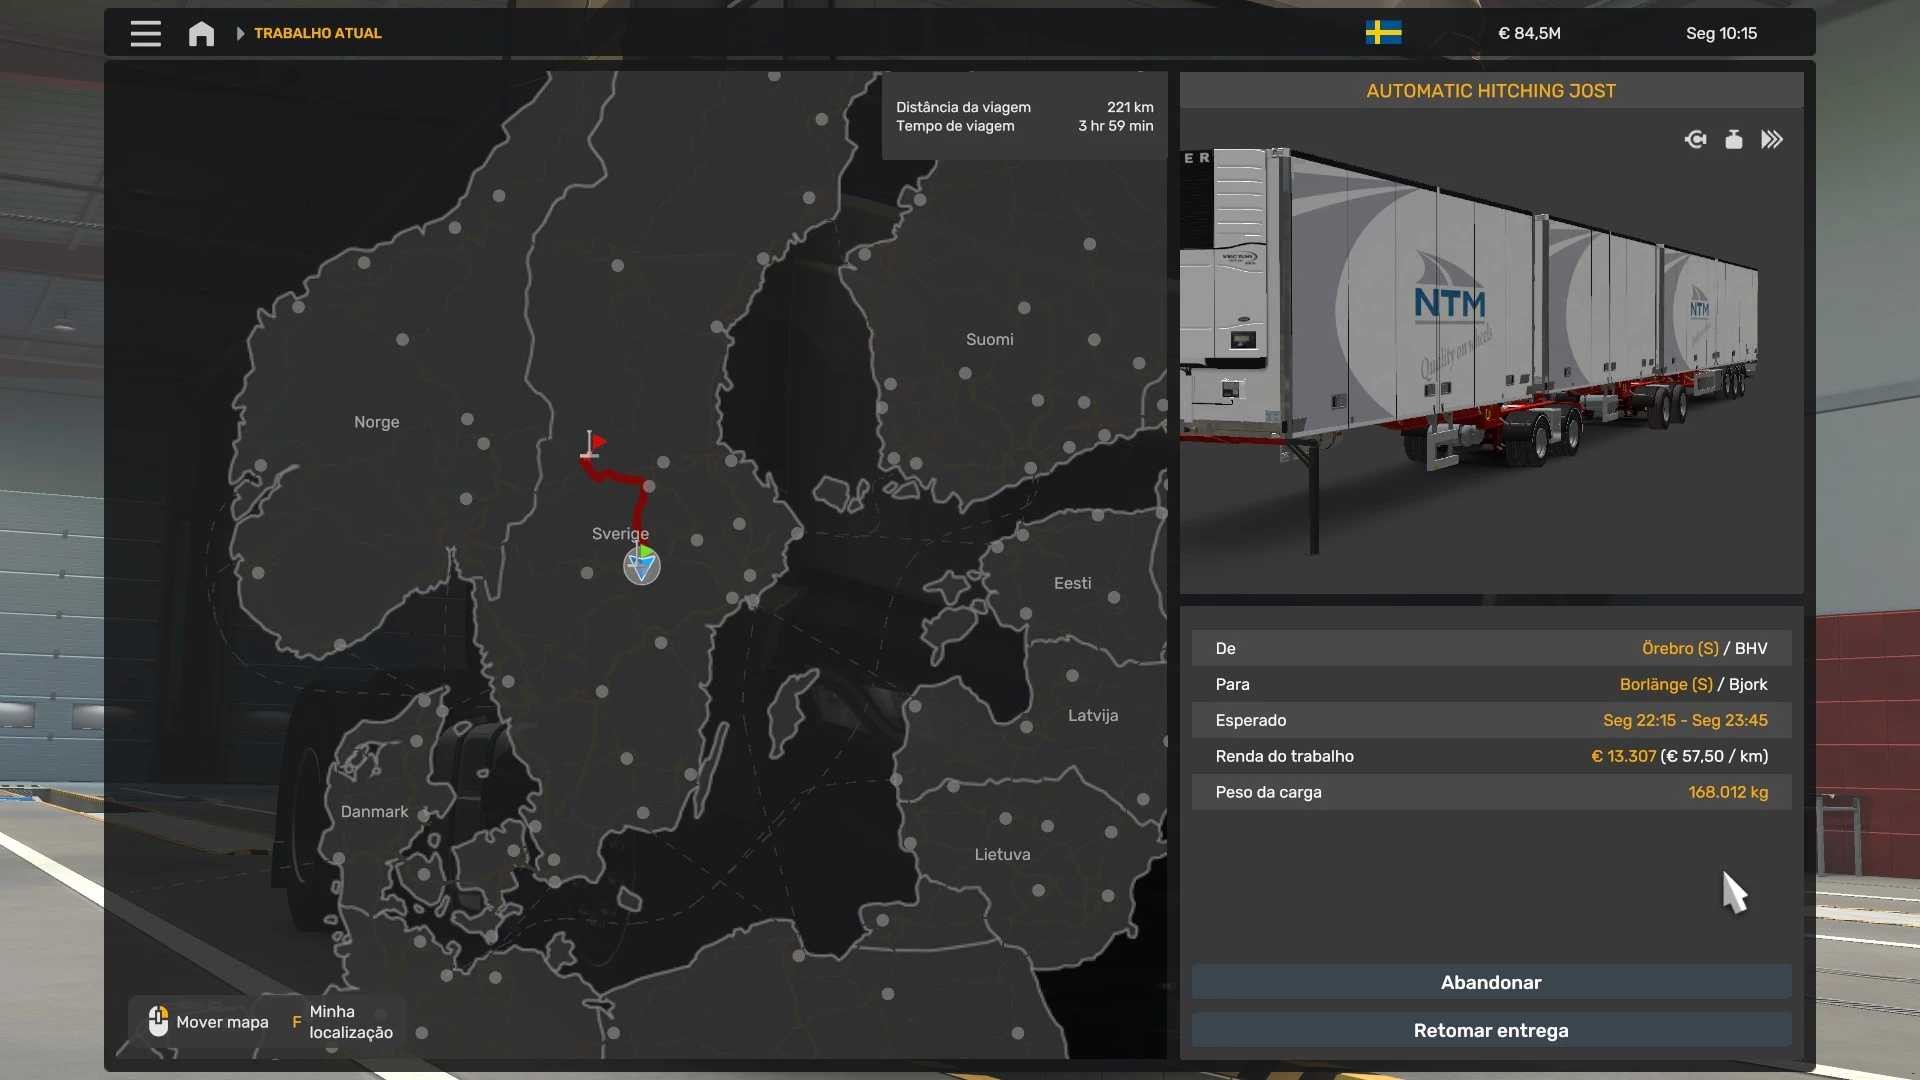
Task: Click the player location marker on map
Action: pyautogui.click(x=642, y=565)
